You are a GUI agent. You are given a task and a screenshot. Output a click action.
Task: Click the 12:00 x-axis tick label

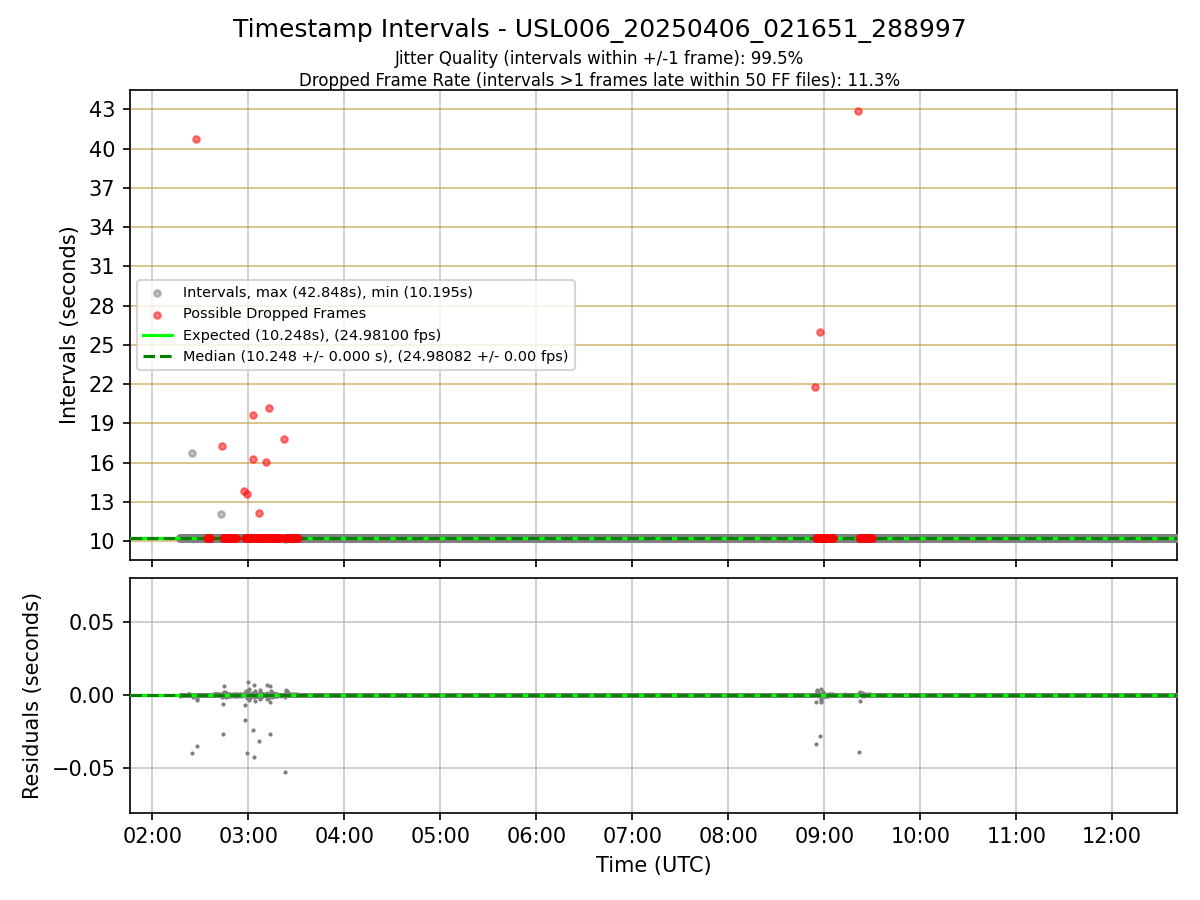pos(1112,836)
